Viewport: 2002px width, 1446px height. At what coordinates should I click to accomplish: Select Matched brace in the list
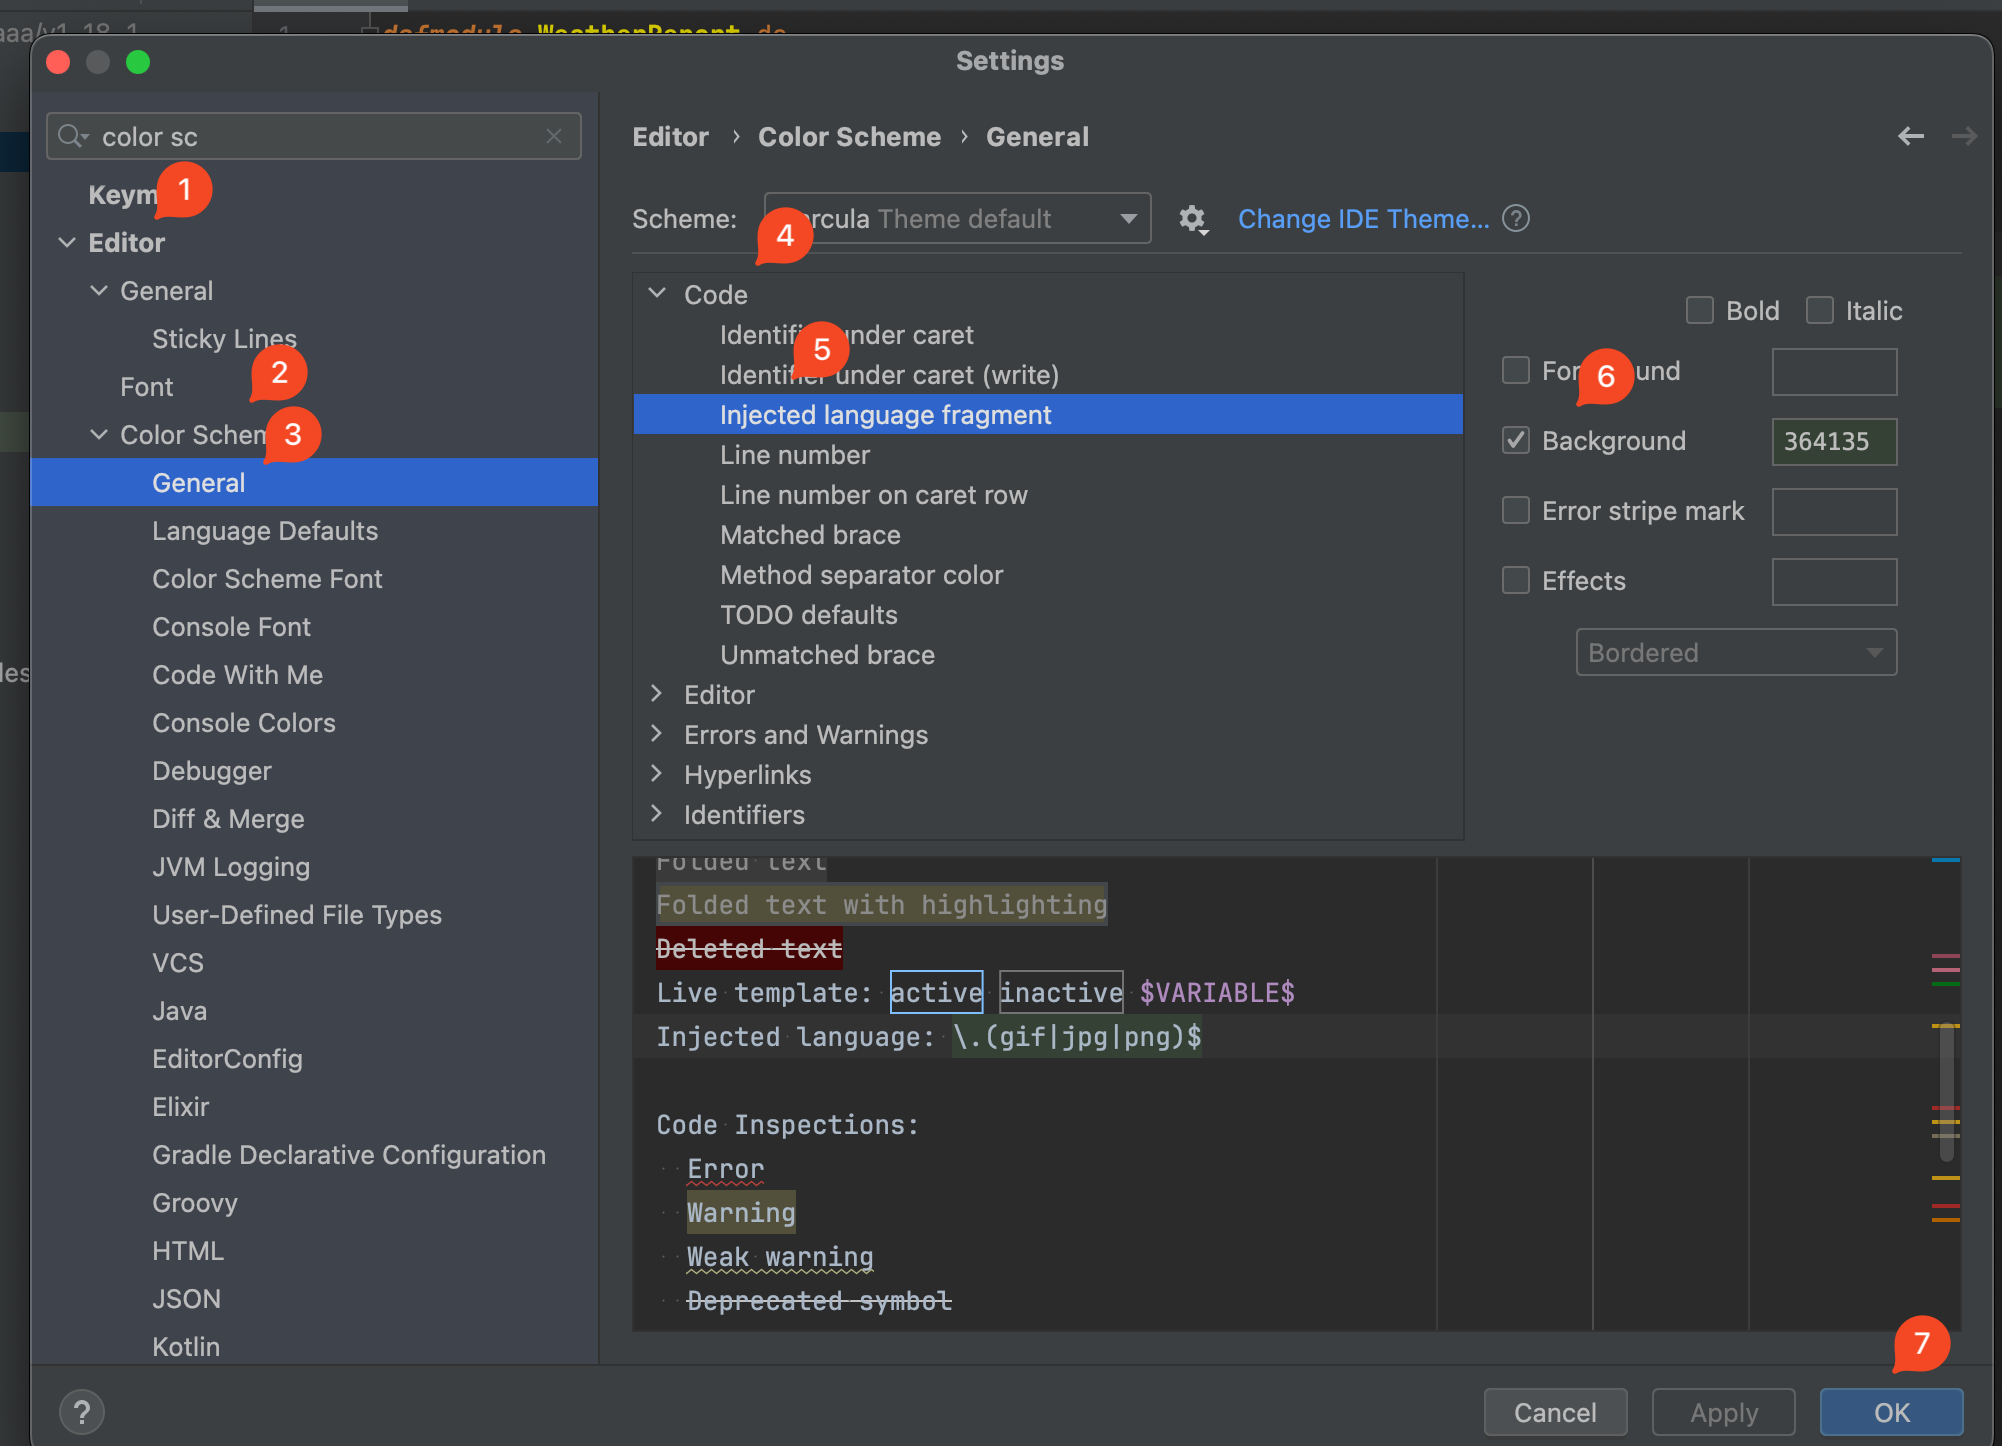810,535
